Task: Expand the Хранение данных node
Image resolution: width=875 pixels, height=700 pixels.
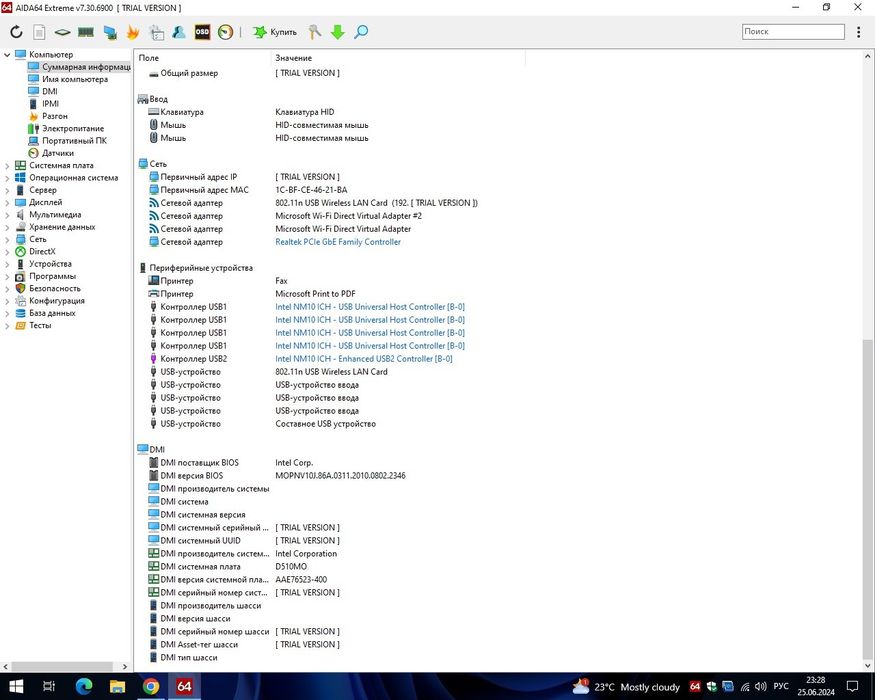Action: (x=7, y=227)
